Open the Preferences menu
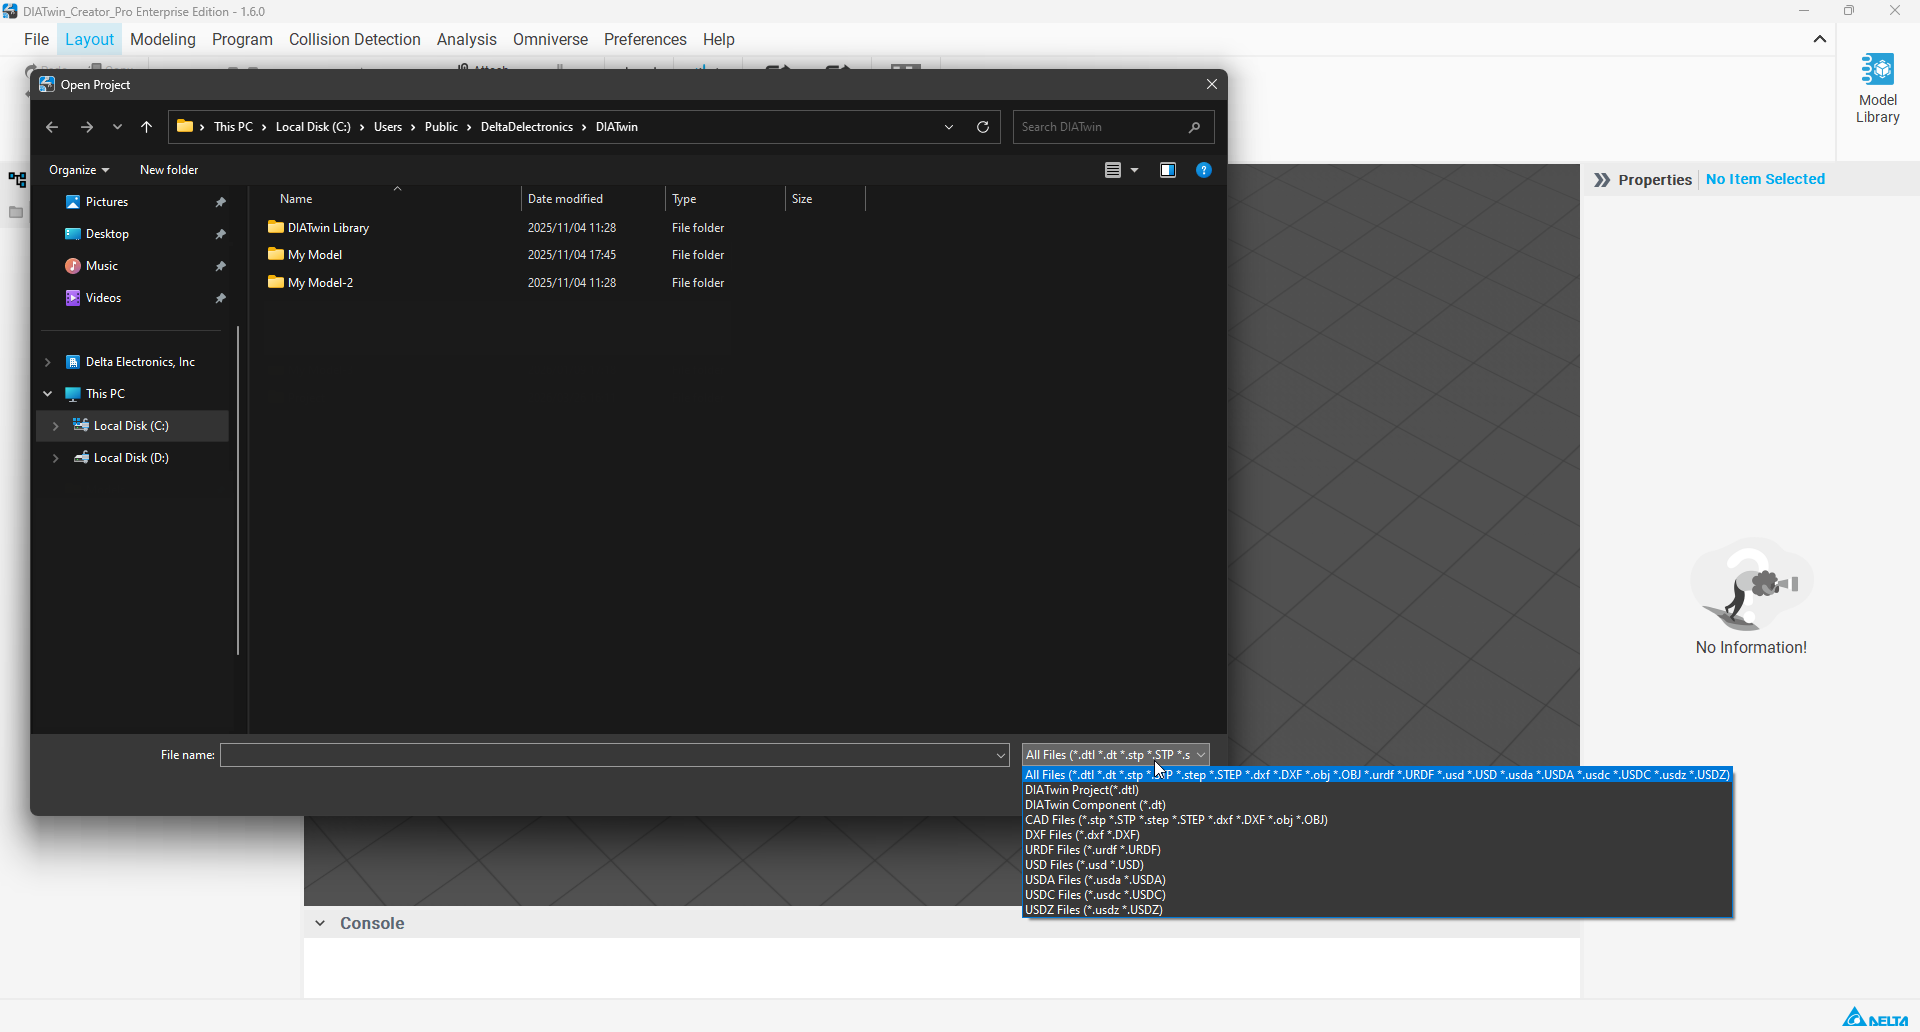This screenshot has width=1920, height=1032. 645,39
